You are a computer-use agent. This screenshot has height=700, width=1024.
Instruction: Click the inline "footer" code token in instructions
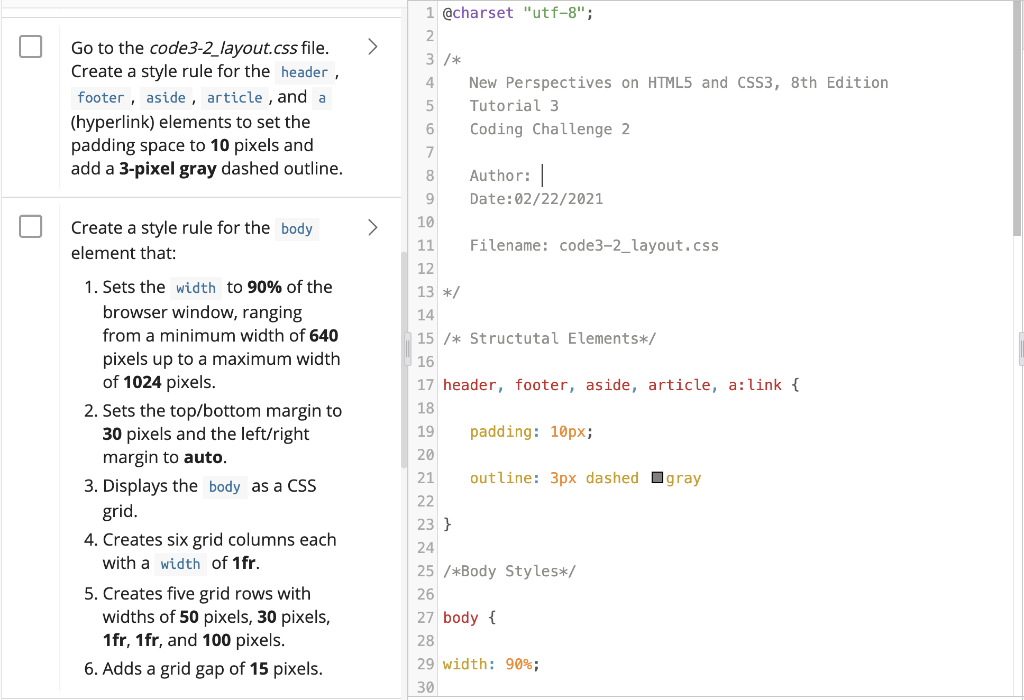point(100,97)
